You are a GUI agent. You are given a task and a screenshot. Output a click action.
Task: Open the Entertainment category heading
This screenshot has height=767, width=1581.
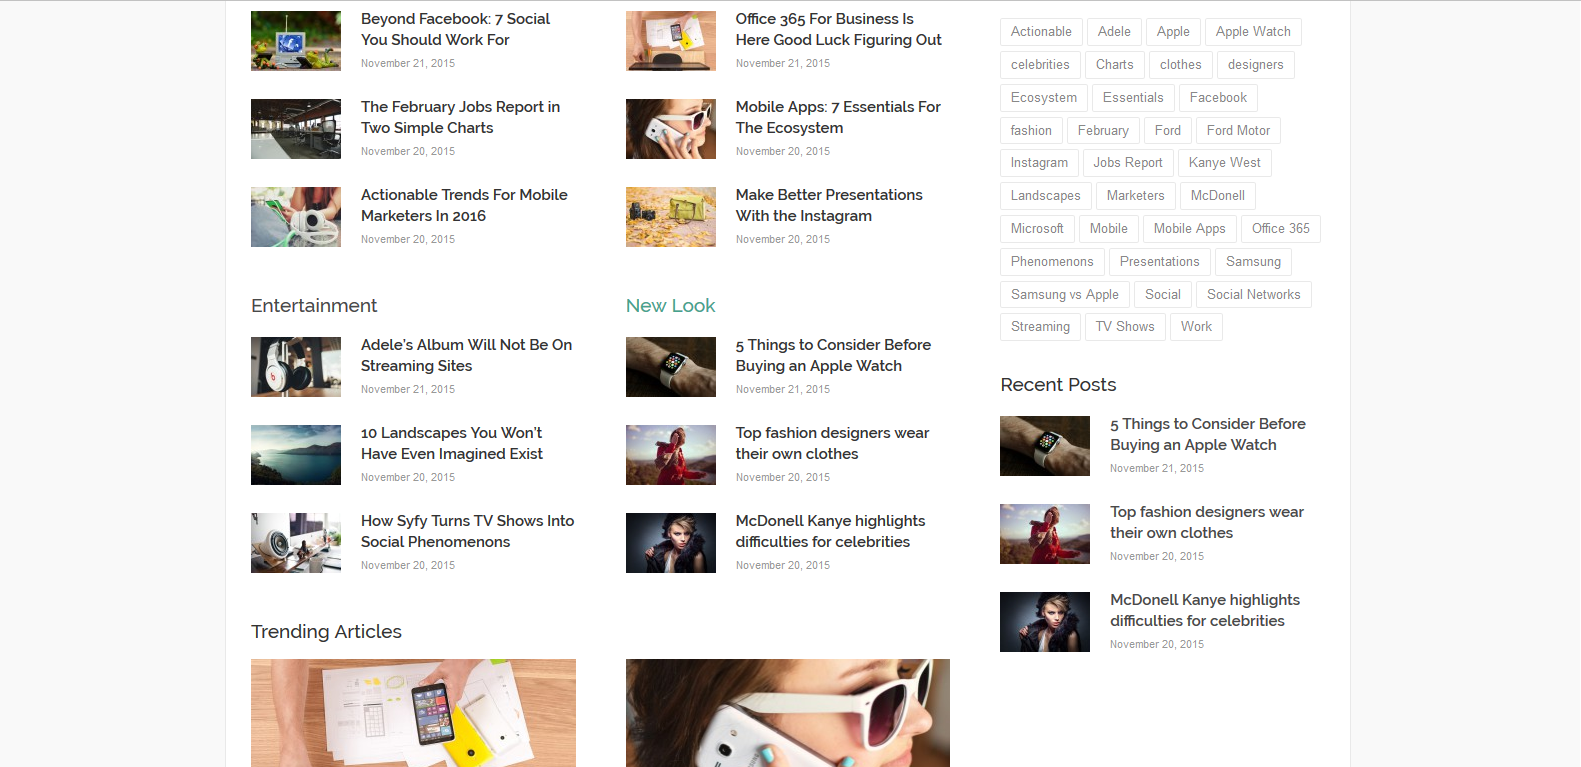click(314, 306)
